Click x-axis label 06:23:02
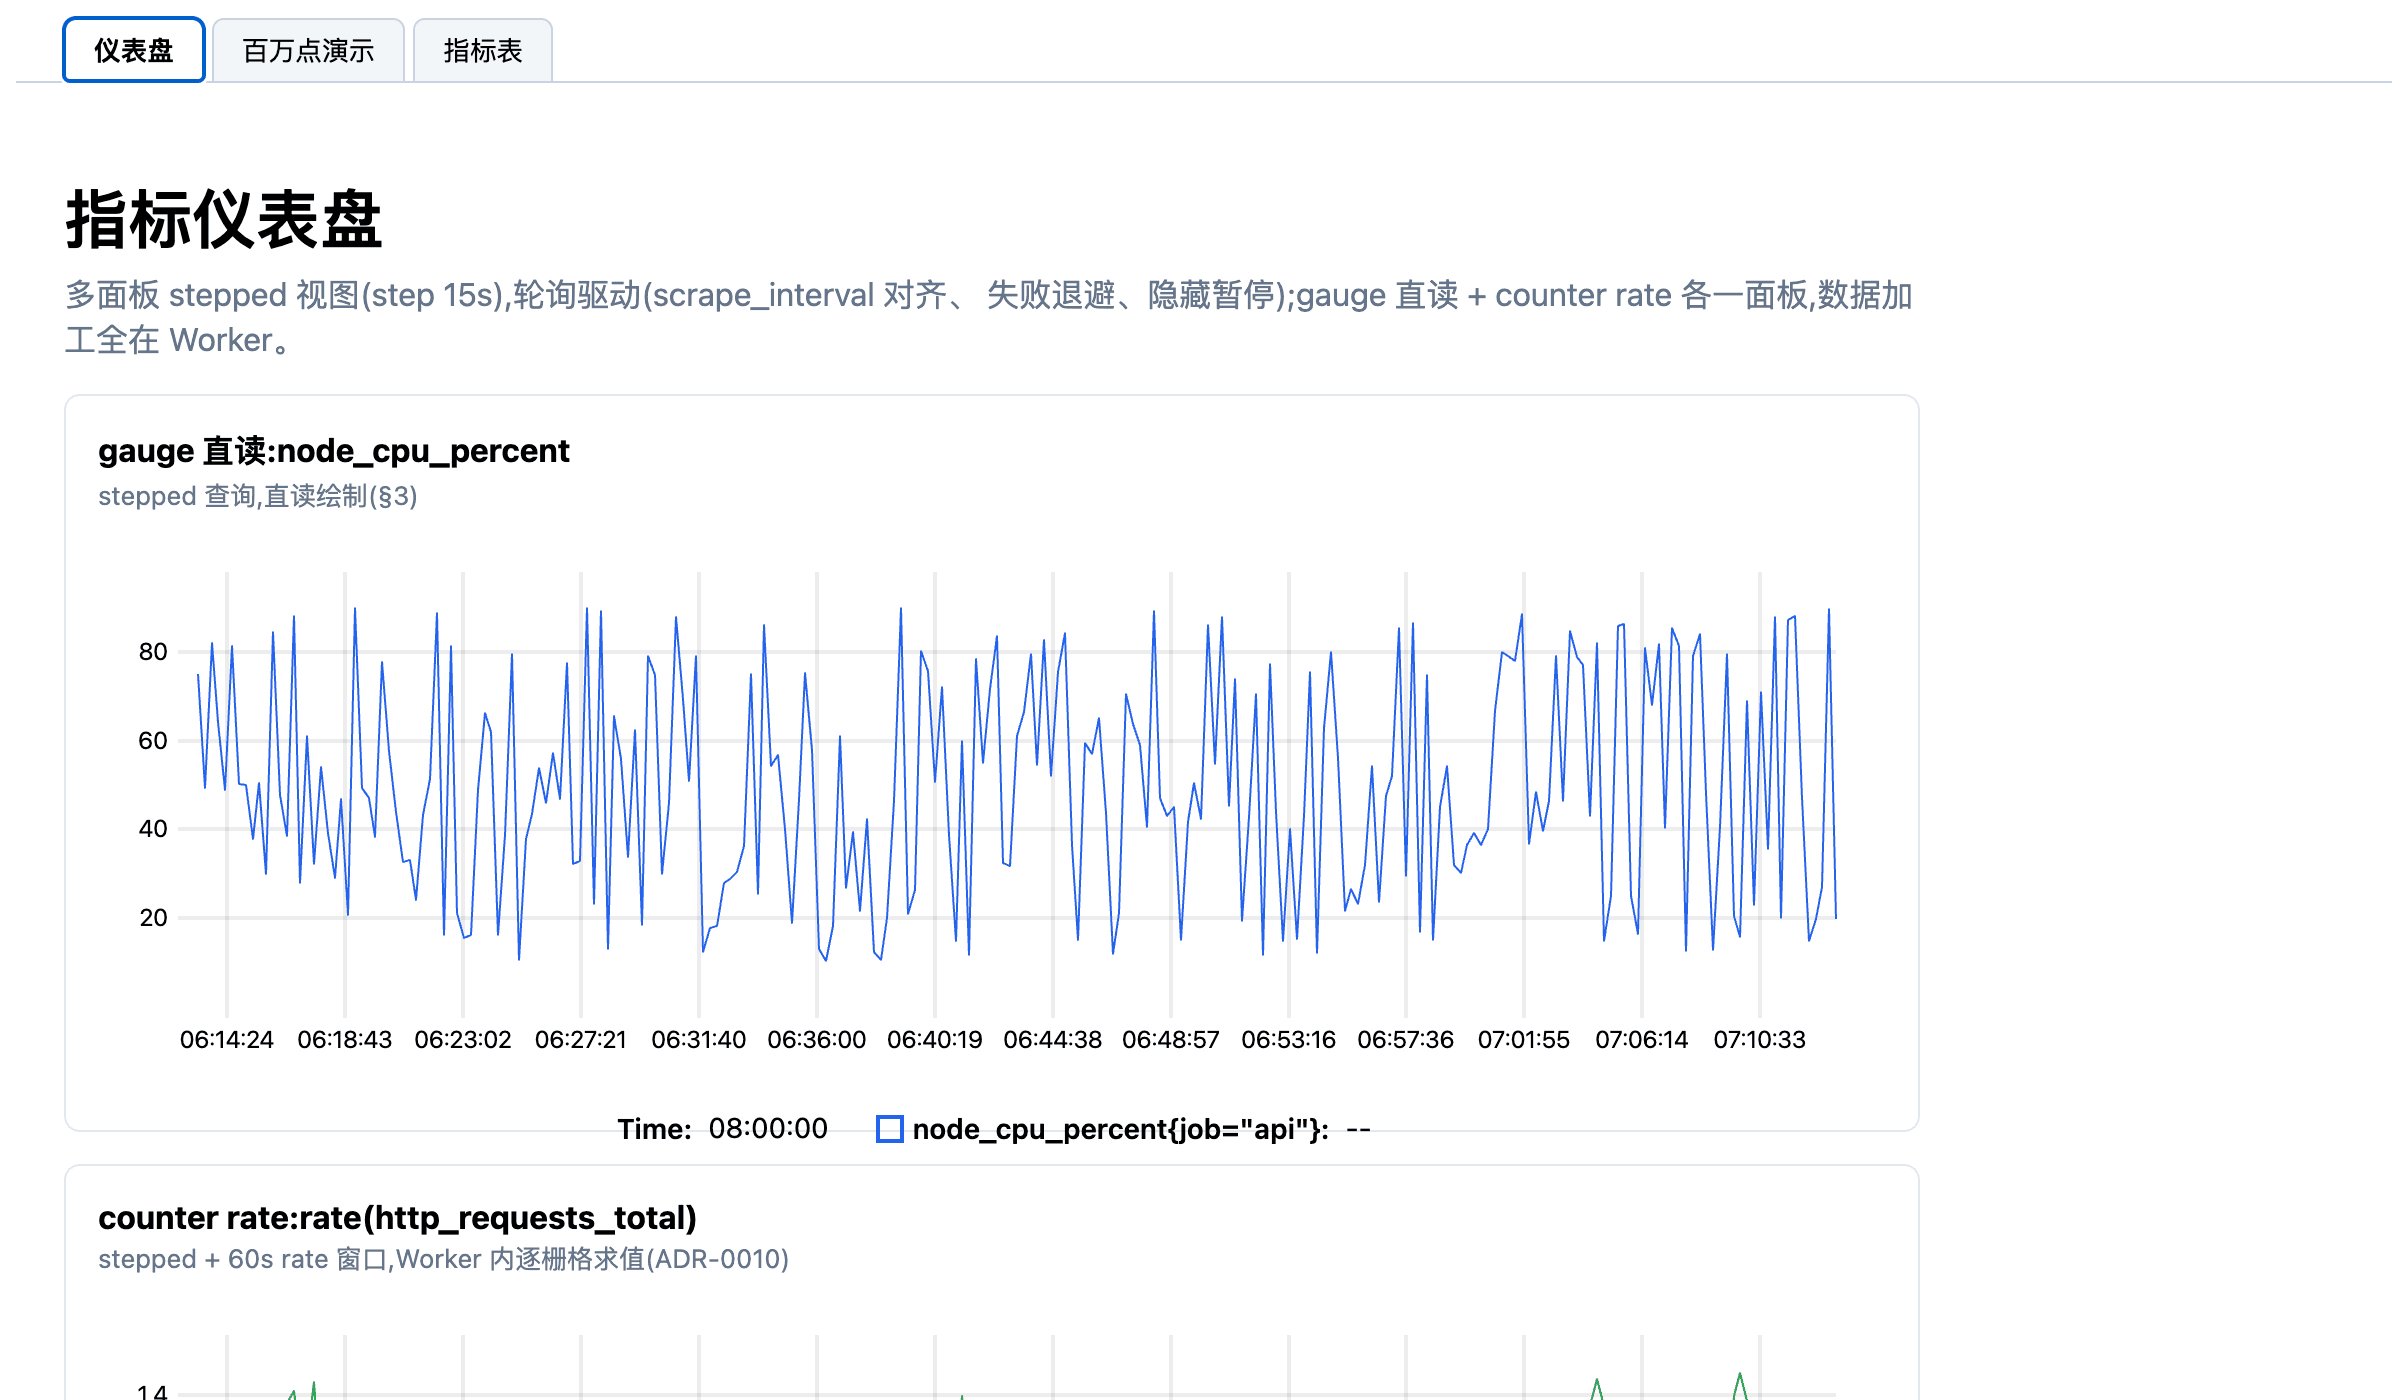Viewport: 2392px width, 1400px height. point(463,1040)
